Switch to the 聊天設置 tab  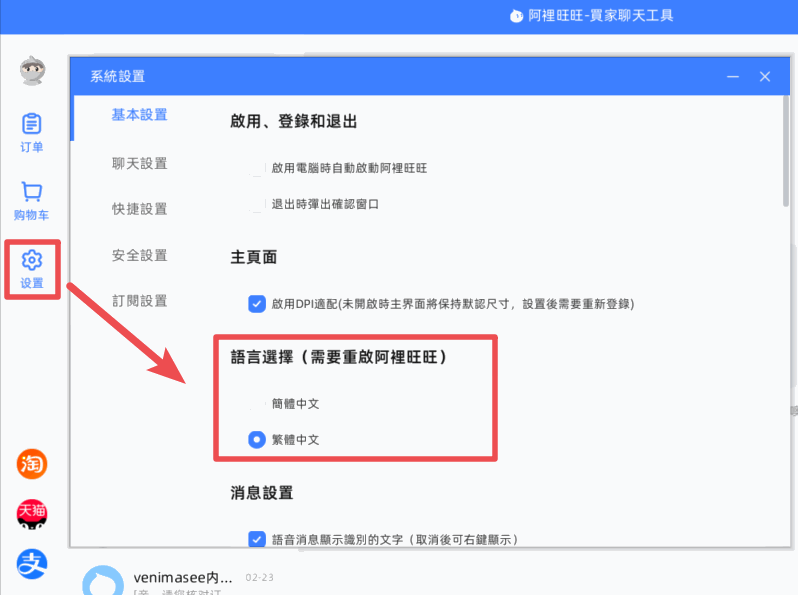pos(139,164)
